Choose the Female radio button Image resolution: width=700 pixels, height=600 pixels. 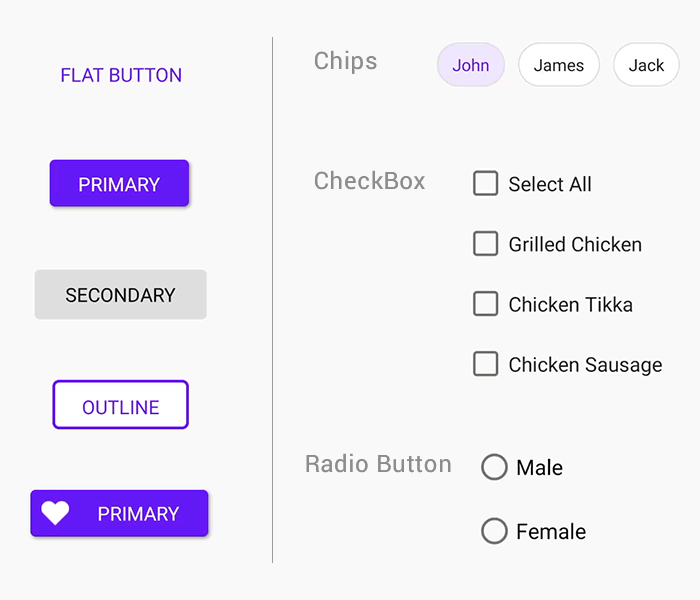pos(494,531)
